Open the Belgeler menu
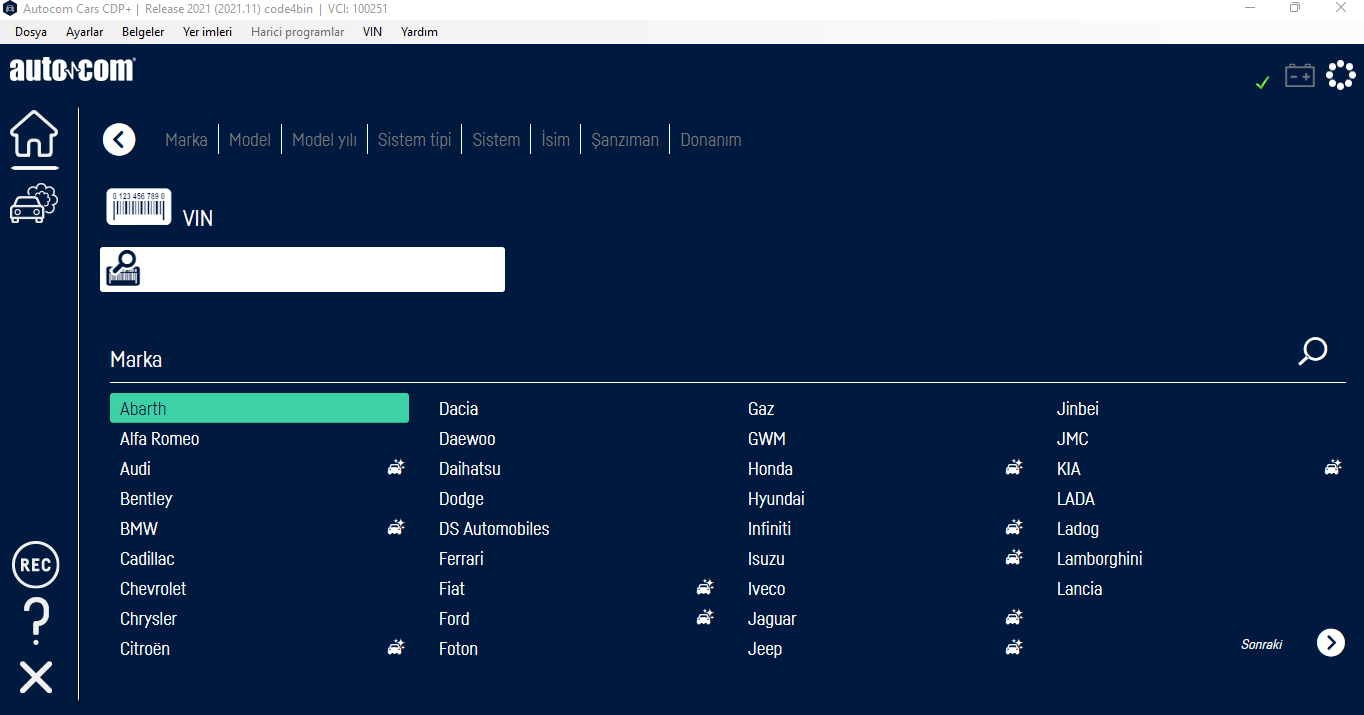The image size is (1364, 715). [143, 32]
